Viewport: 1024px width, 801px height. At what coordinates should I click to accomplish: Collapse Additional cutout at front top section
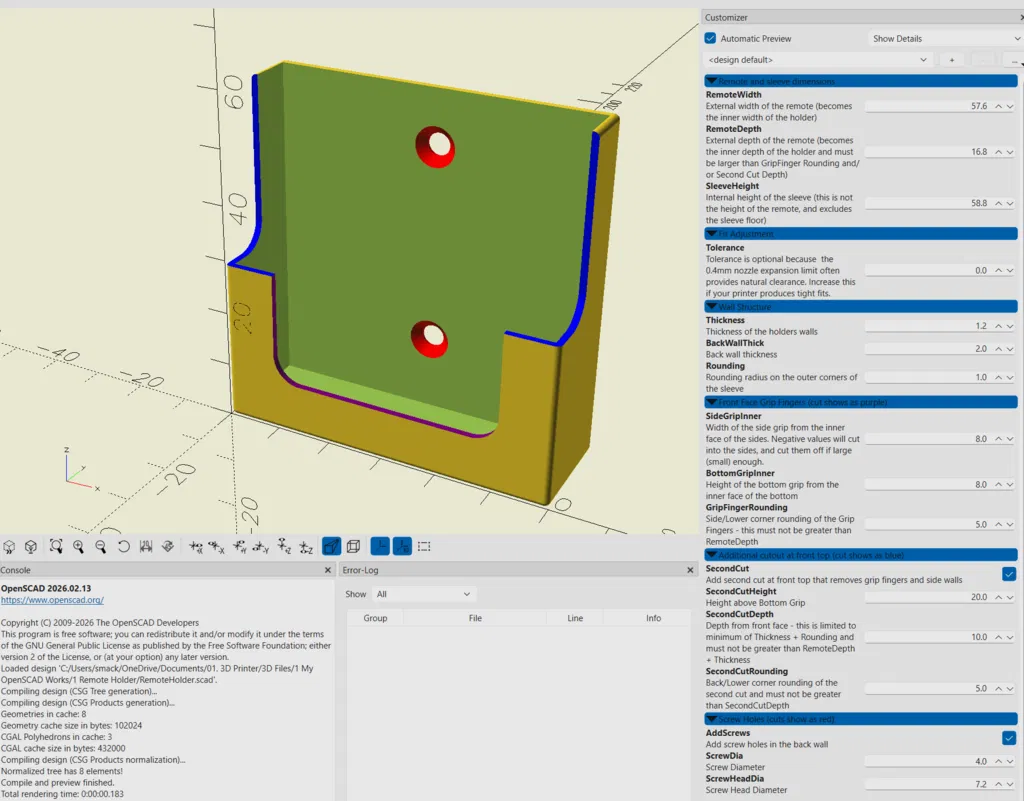(x=861, y=555)
